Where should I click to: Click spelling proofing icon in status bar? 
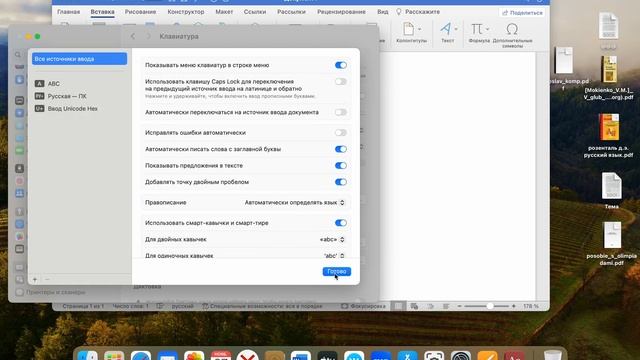click(160, 306)
